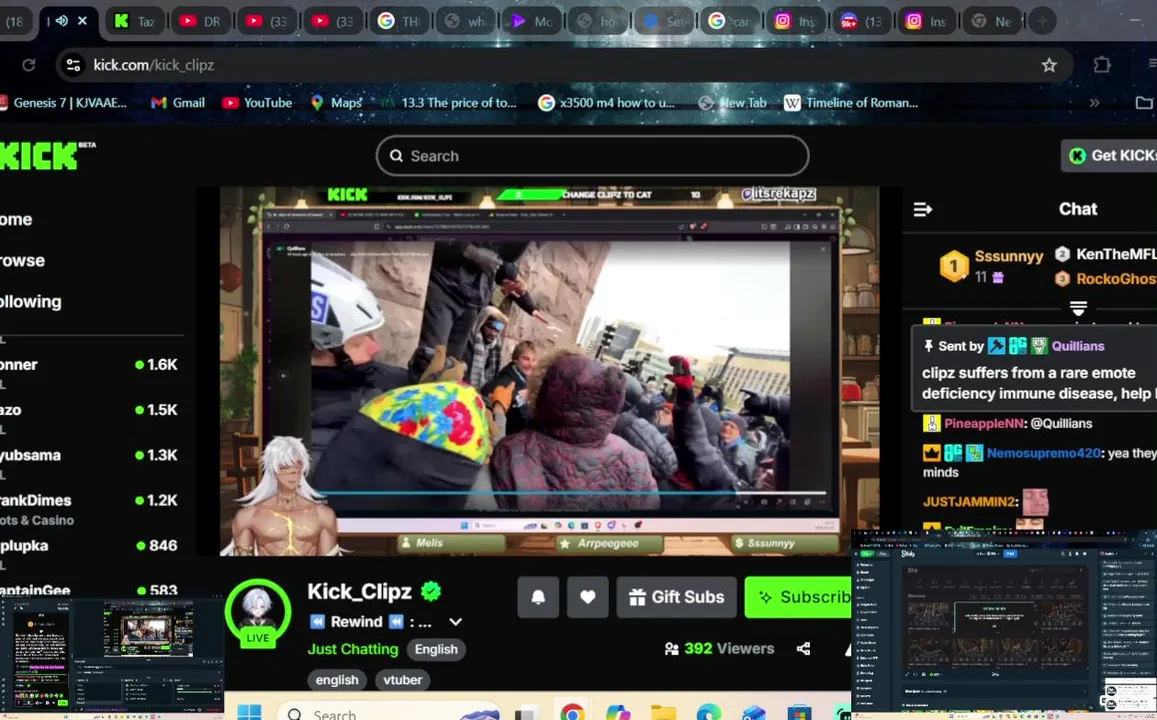The image size is (1157, 720).
Task: Click Quillians username in pinned message
Action: tap(1078, 346)
